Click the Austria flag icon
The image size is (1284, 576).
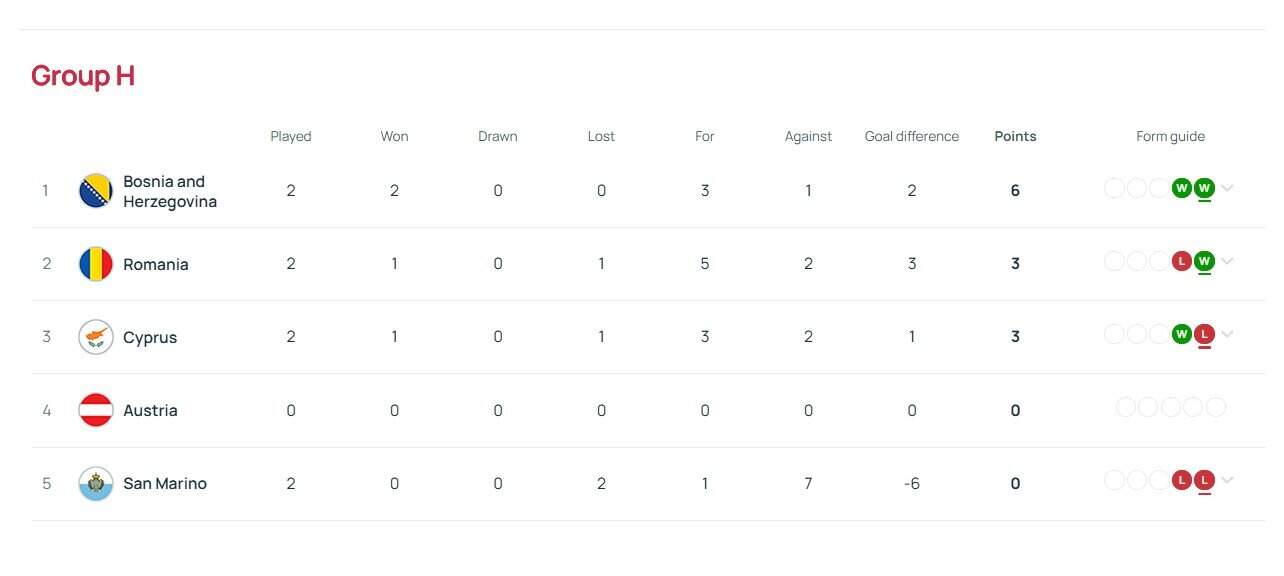click(96, 410)
